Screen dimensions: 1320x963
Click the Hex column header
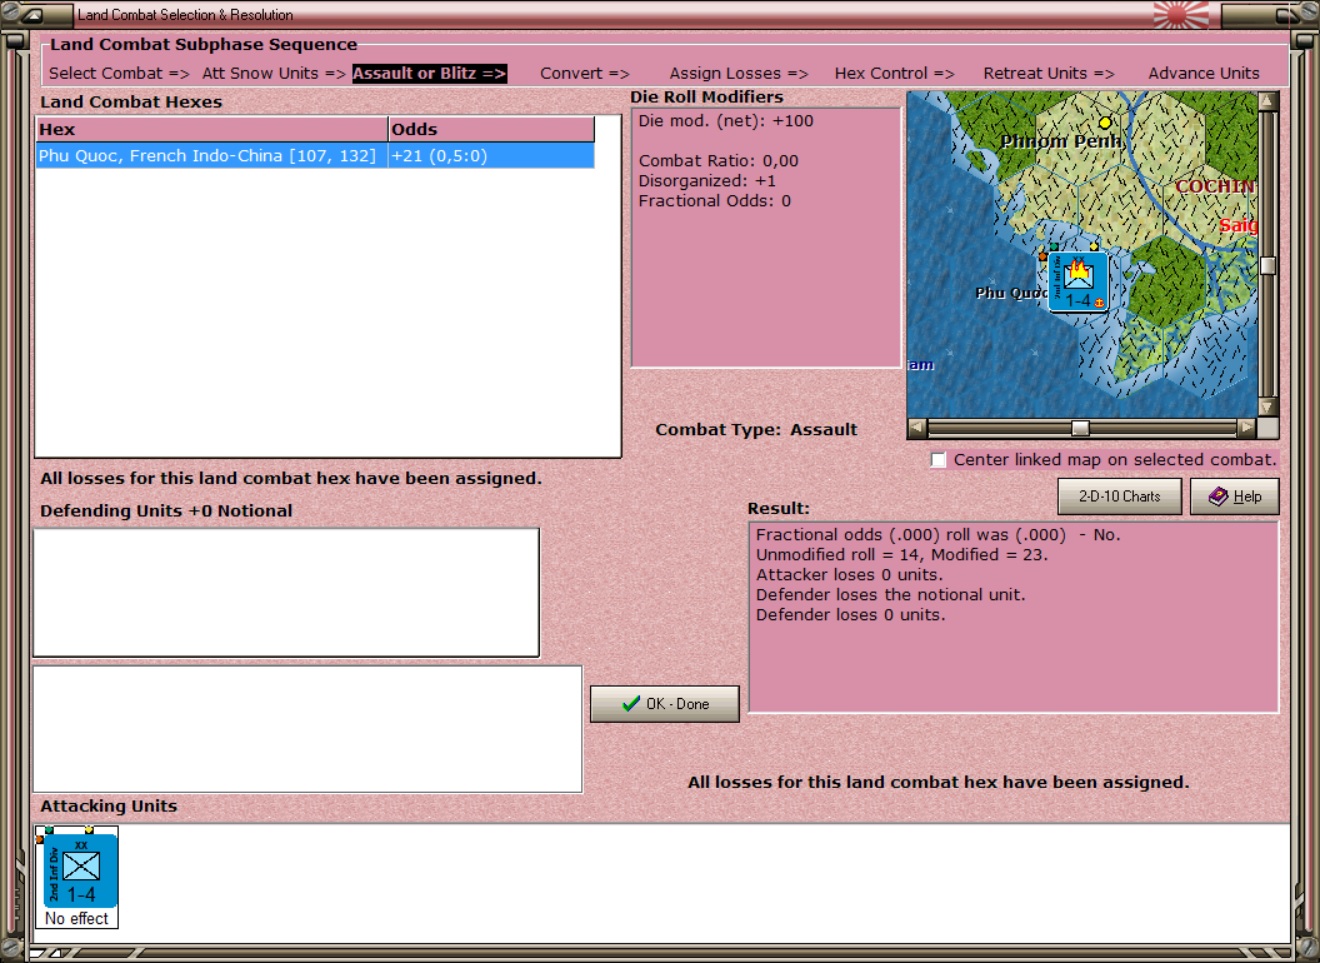coord(212,129)
